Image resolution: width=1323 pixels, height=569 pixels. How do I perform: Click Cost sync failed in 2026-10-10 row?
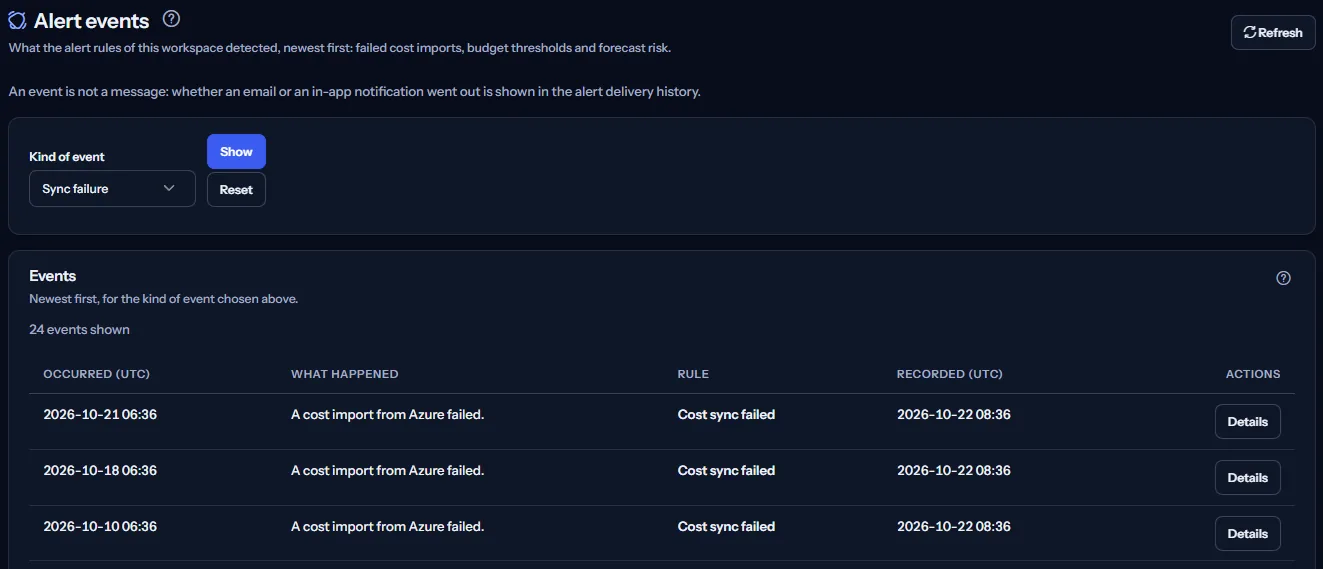pyautogui.click(x=726, y=526)
